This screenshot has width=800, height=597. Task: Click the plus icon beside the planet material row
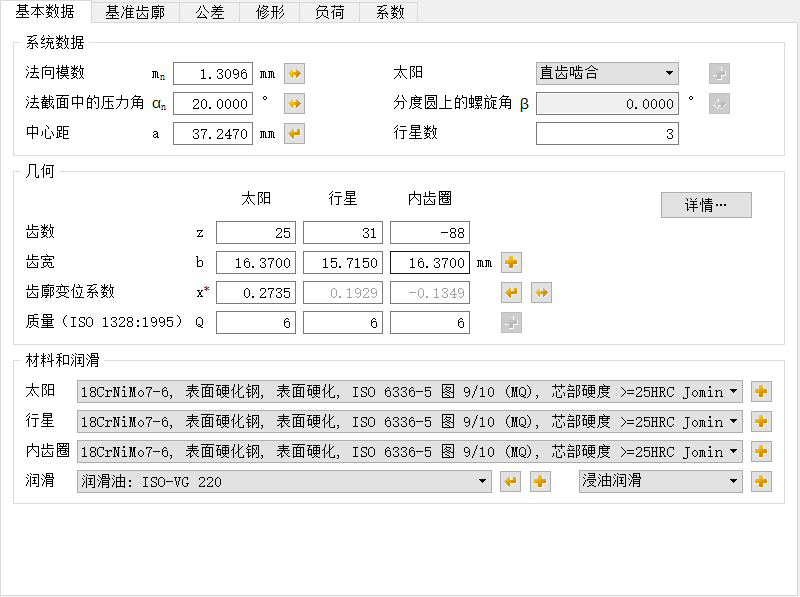[x=761, y=421]
